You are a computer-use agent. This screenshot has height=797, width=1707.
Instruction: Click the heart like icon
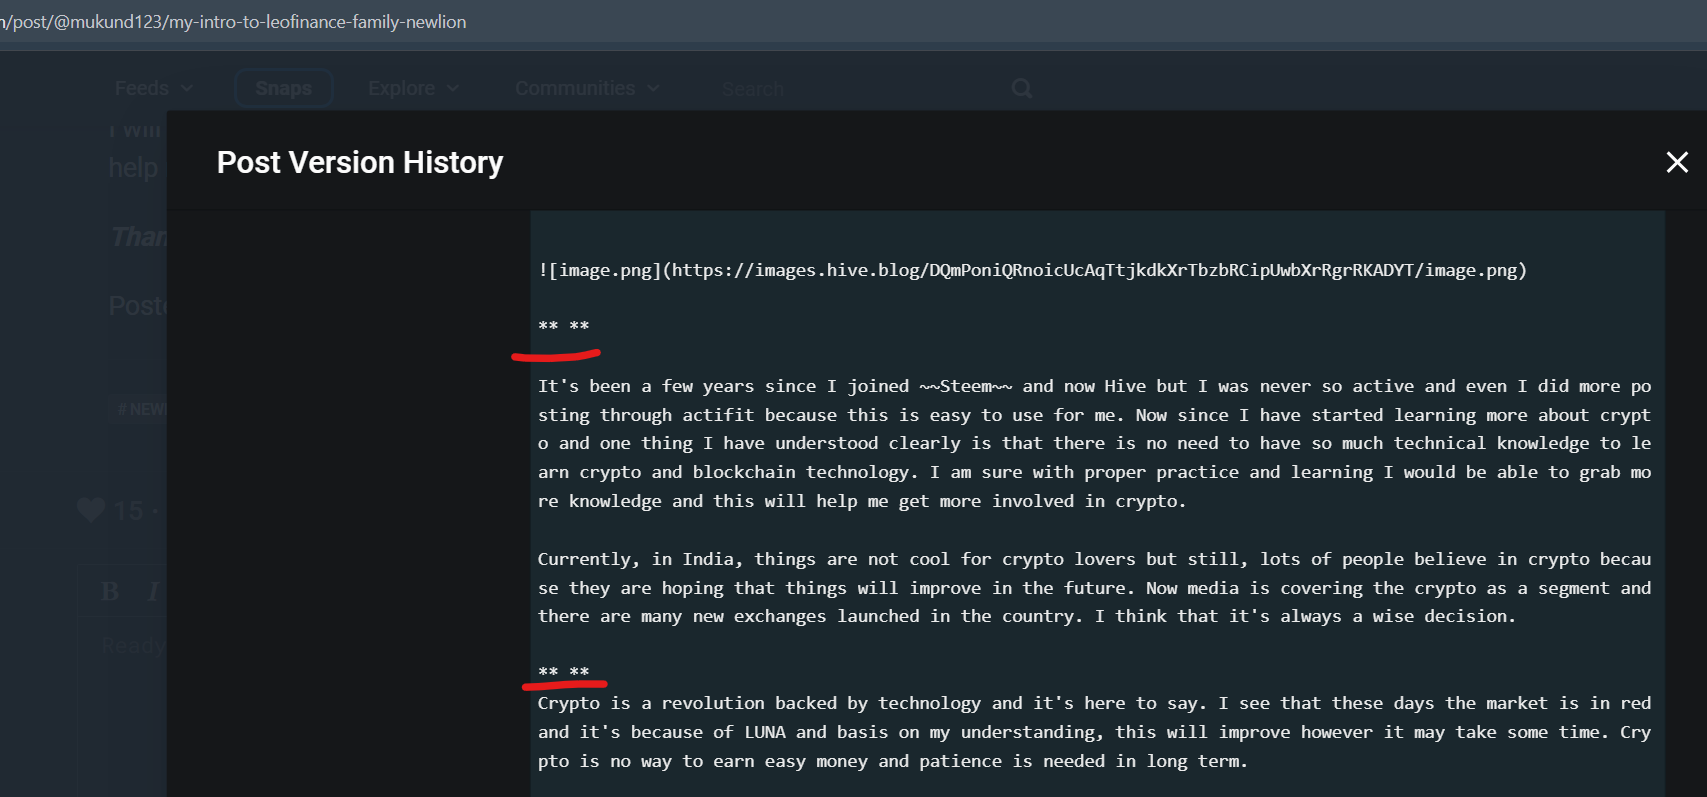point(91,510)
